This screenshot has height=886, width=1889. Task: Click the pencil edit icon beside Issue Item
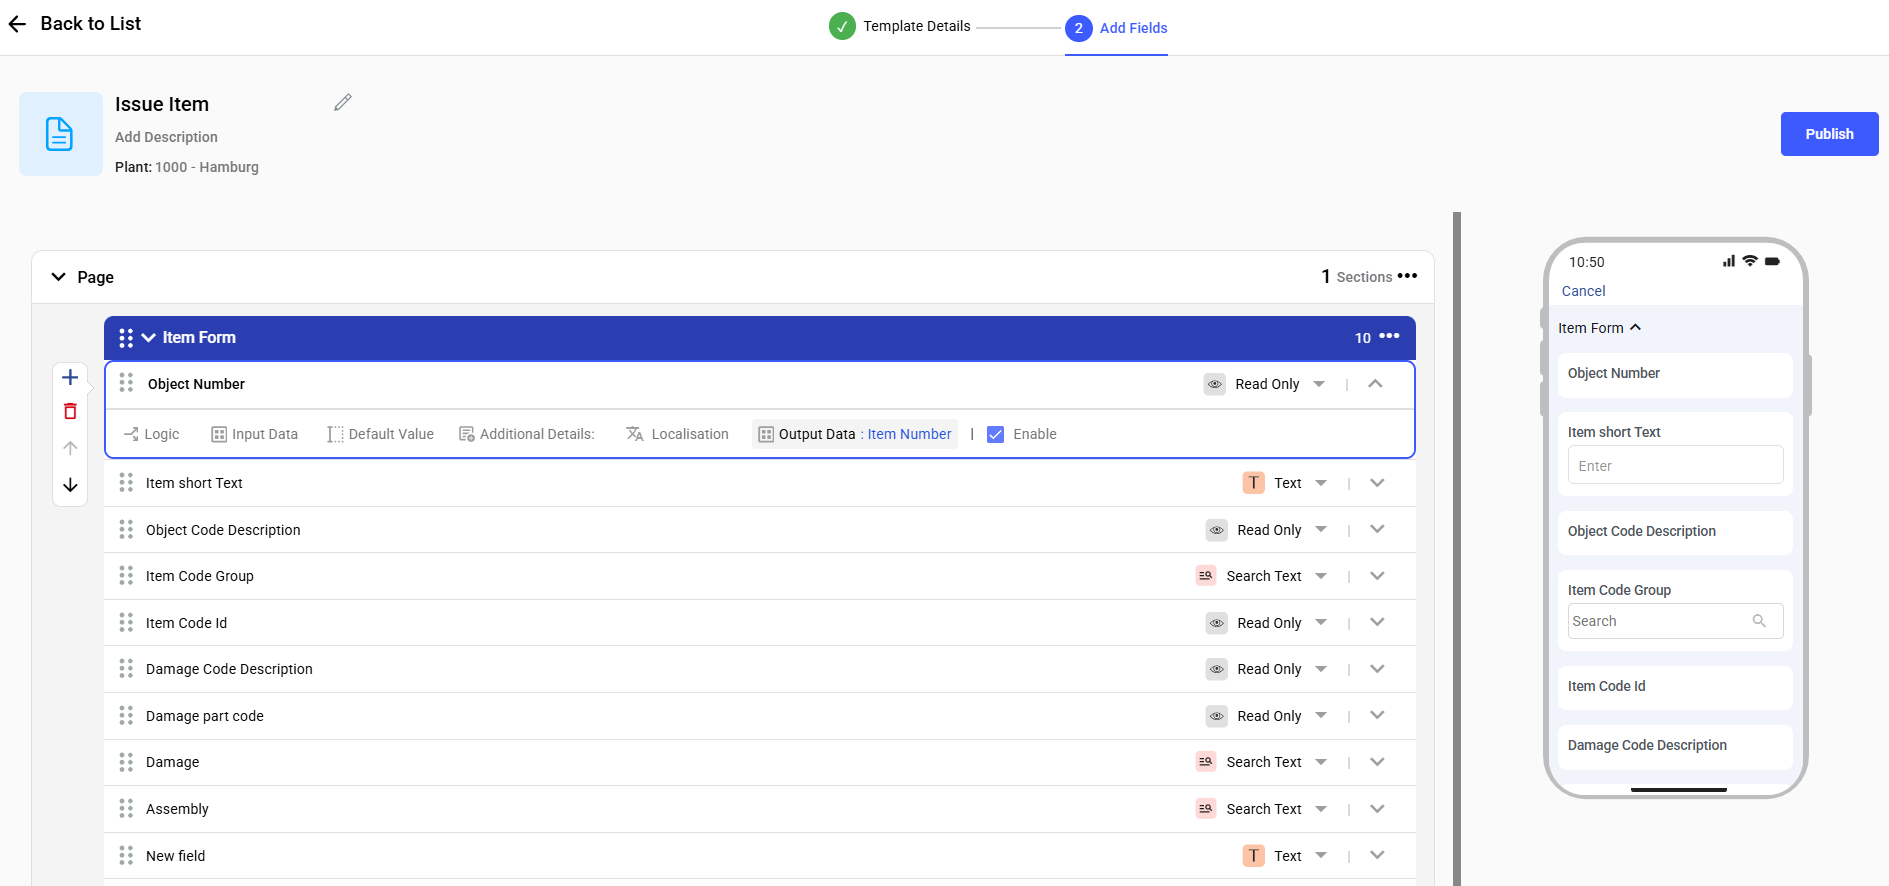[342, 103]
